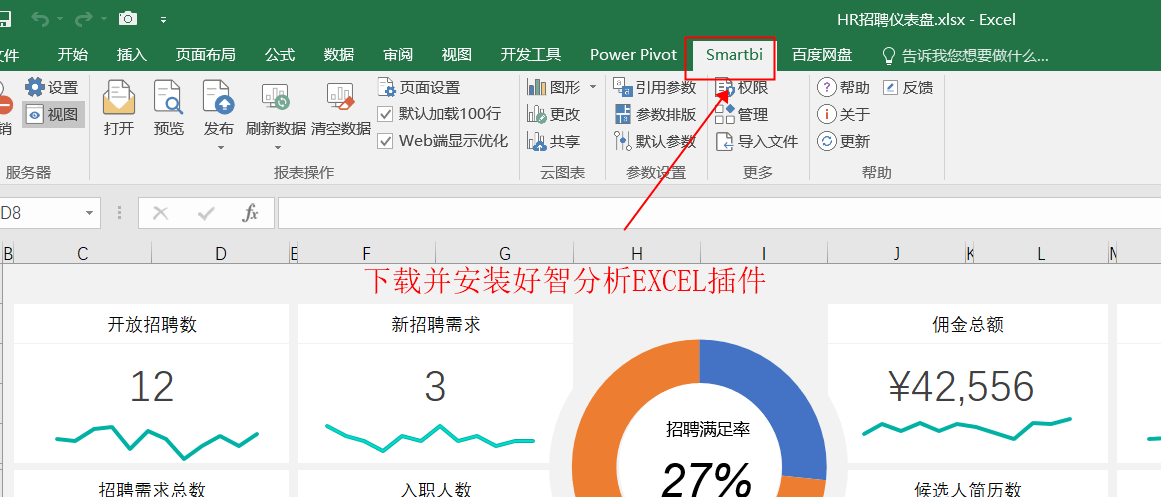Open the Power Pivot tab
This screenshot has width=1161, height=497.
[x=633, y=55]
